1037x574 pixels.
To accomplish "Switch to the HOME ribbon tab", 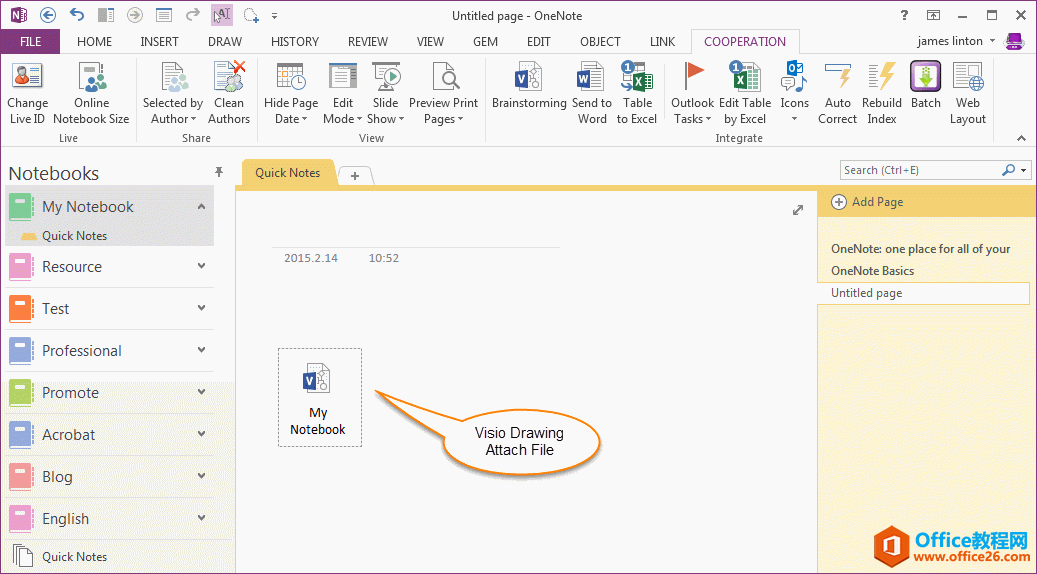I will [x=95, y=42].
